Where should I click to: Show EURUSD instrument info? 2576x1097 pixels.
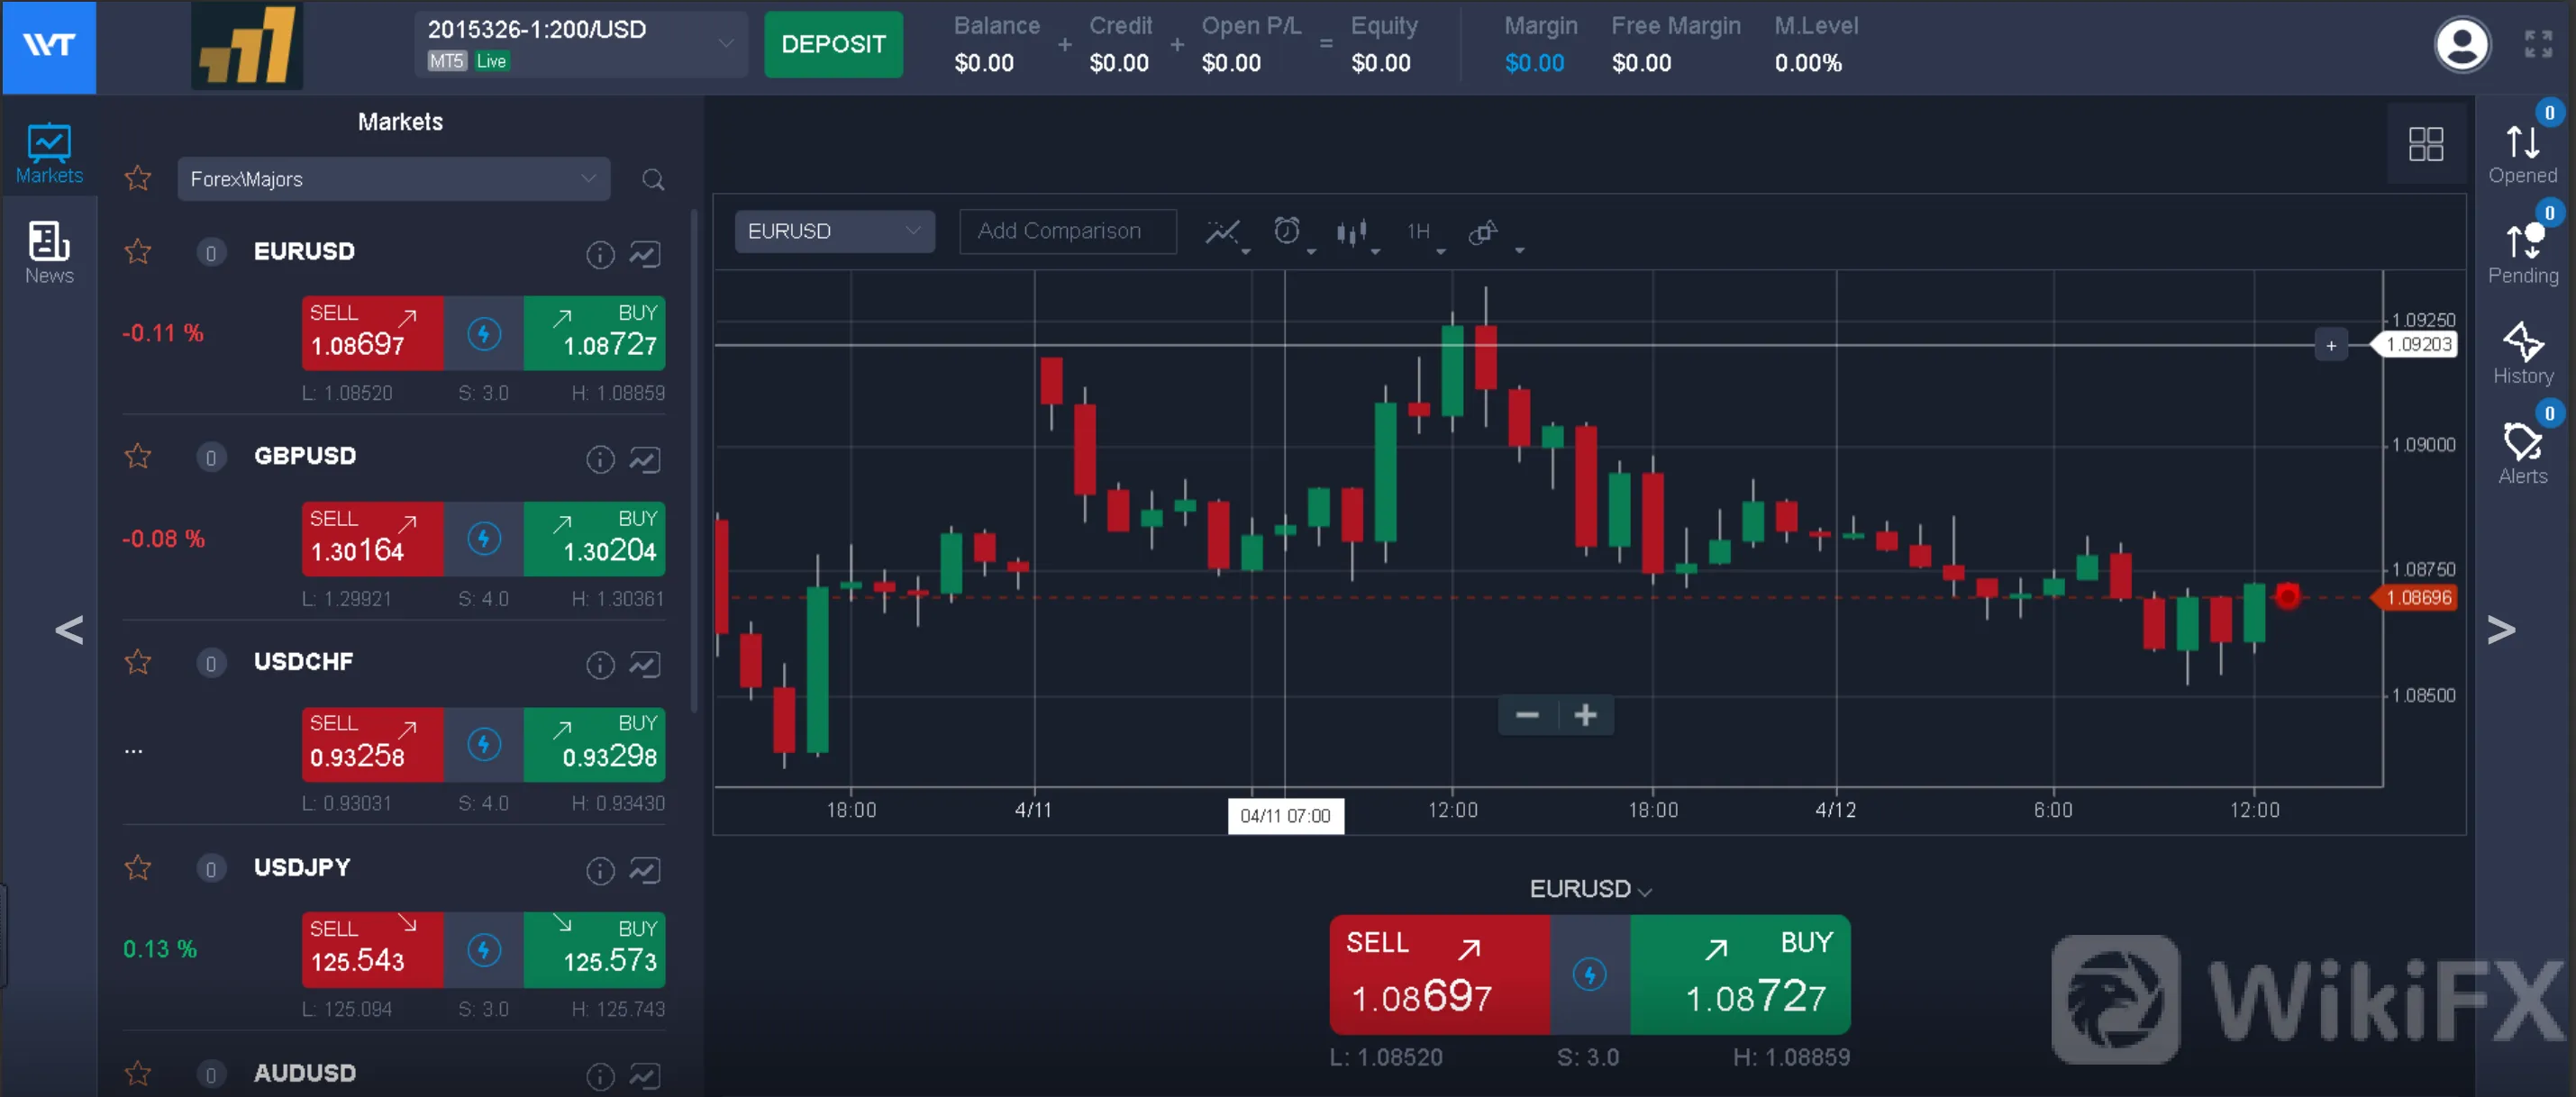599,255
